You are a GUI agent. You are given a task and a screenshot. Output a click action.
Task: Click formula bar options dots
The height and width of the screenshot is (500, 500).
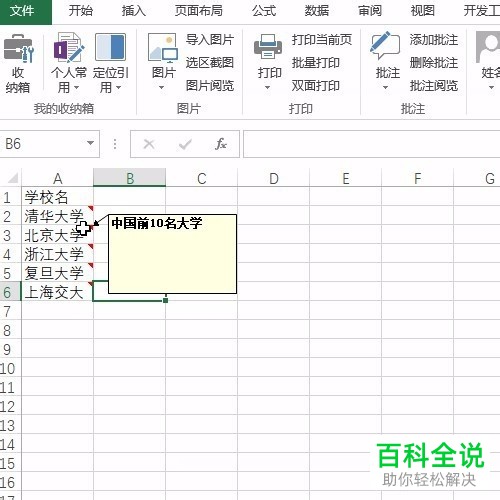click(115, 144)
